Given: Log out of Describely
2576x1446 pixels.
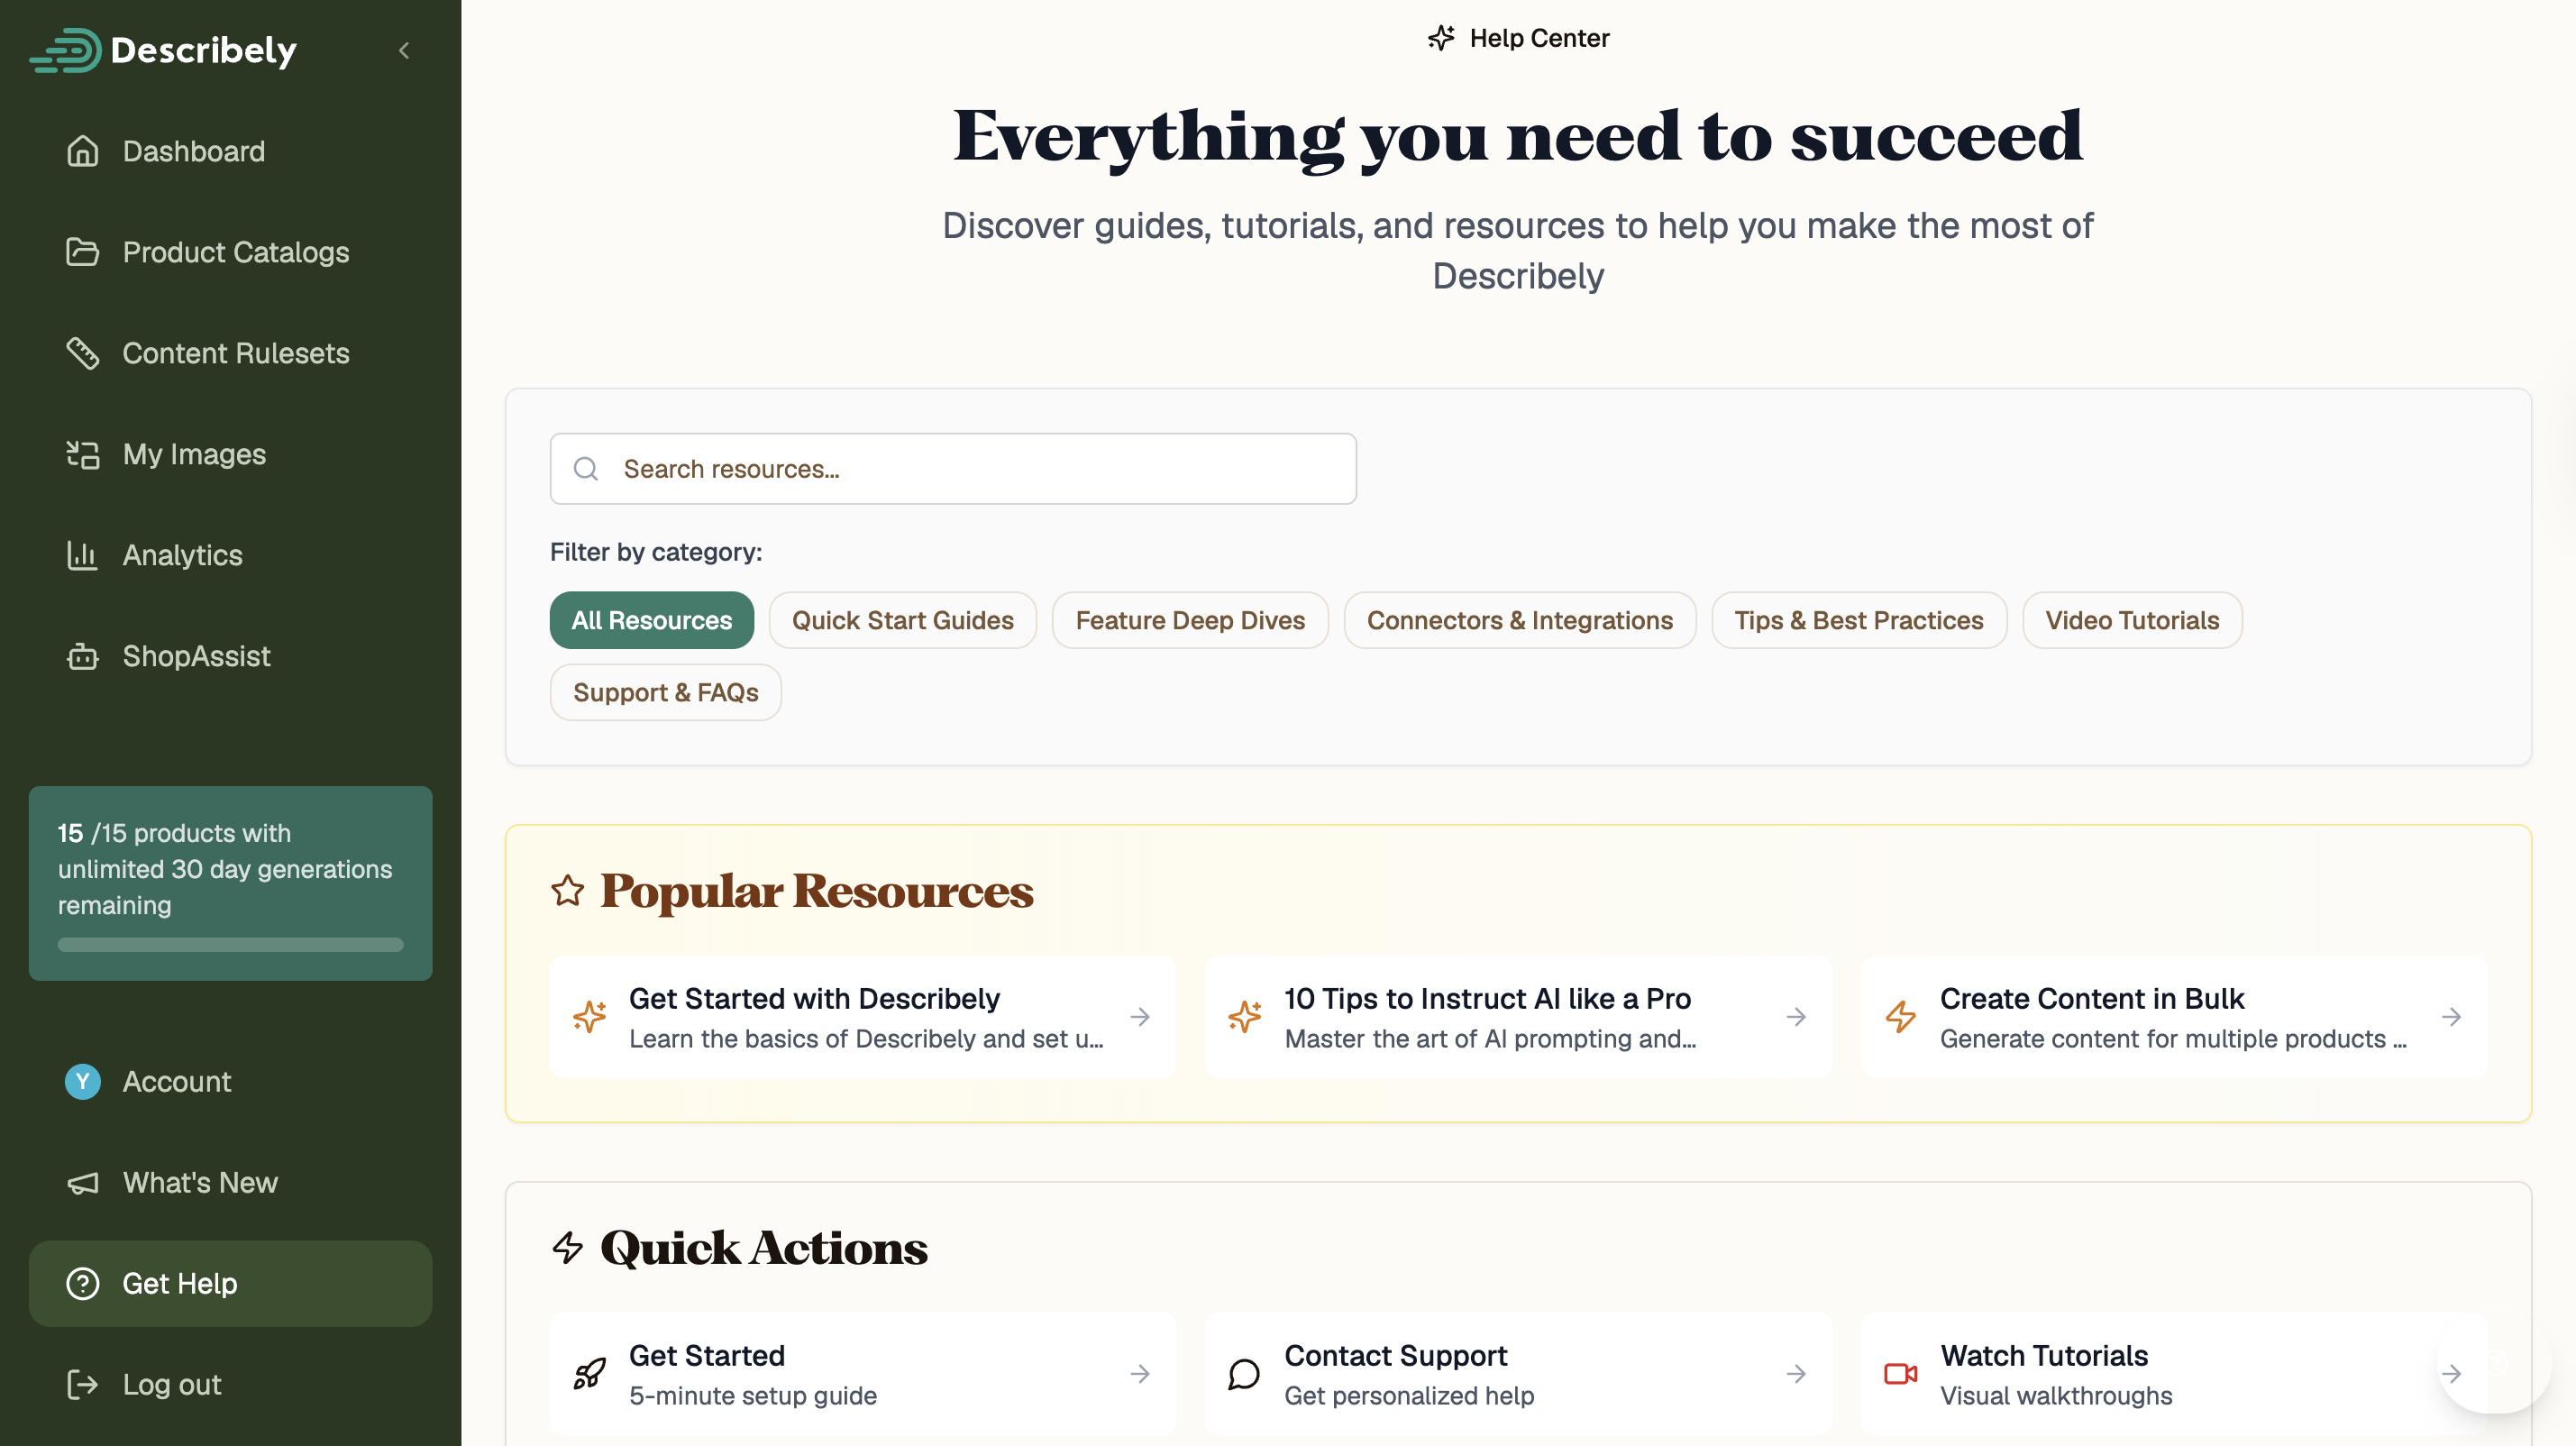Looking at the screenshot, I should 230,1384.
